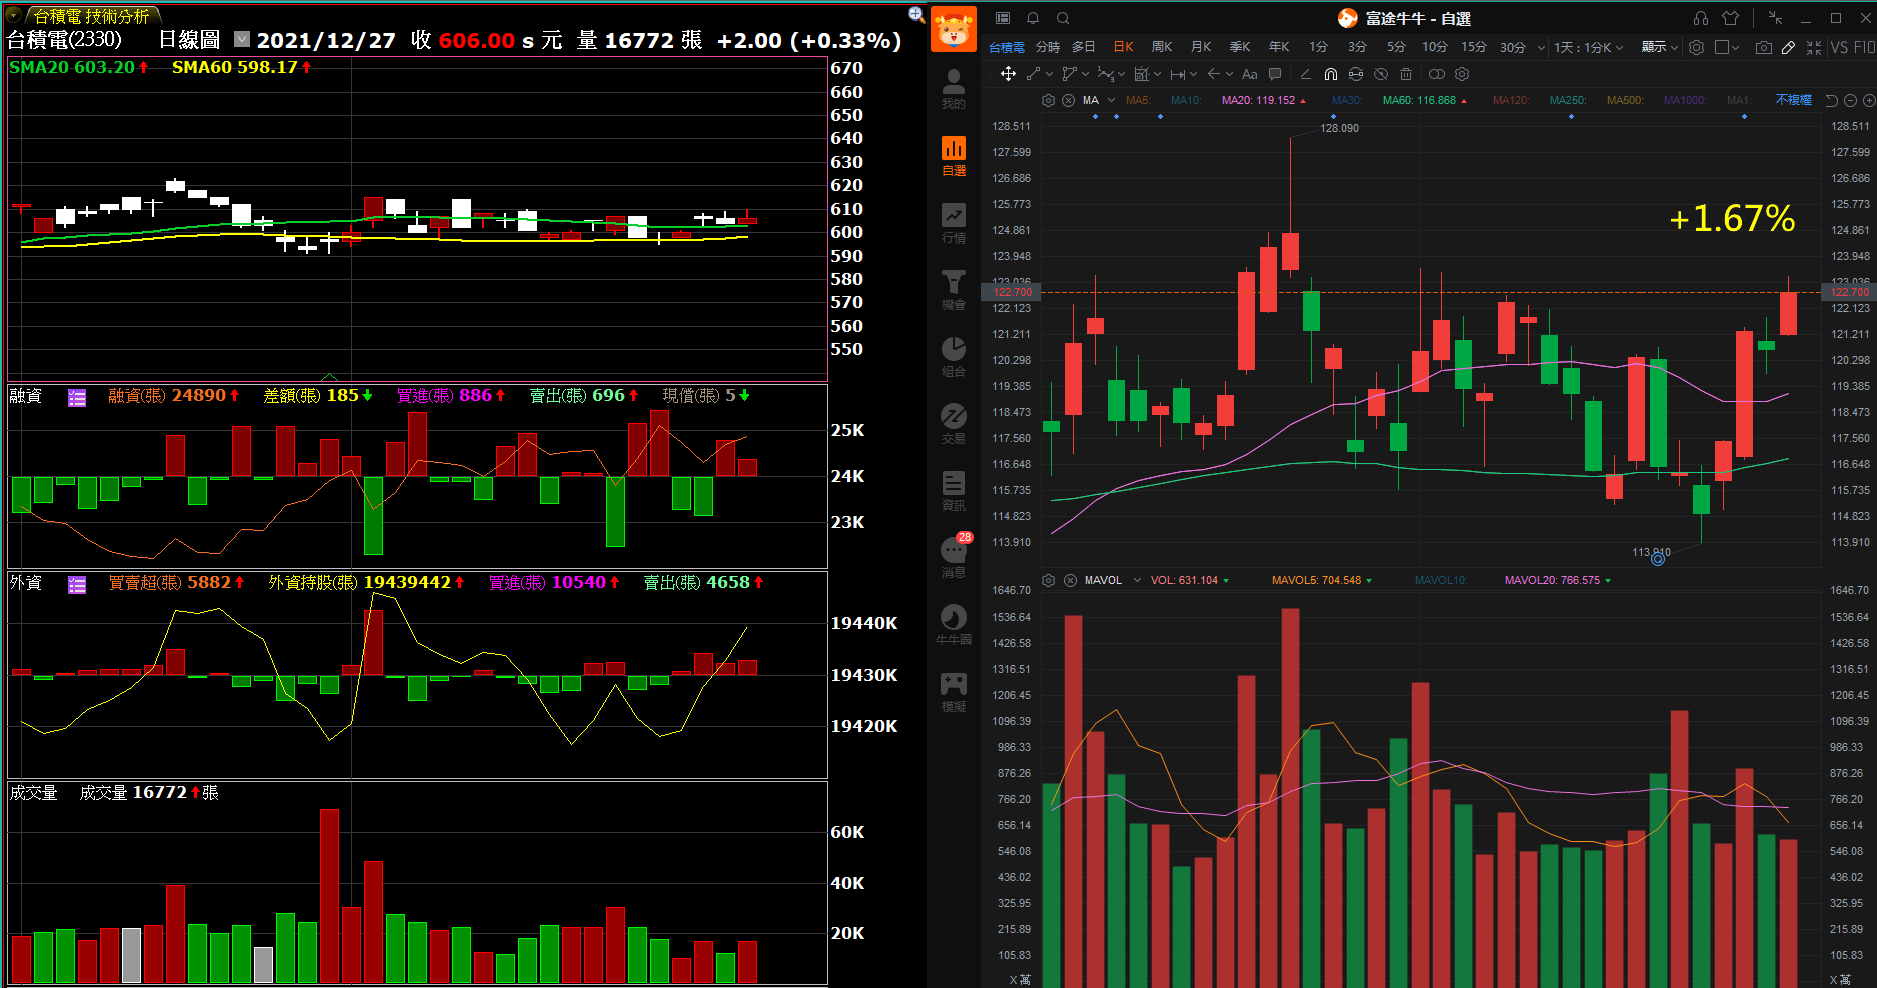The height and width of the screenshot is (988, 1877).
Task: Click the list panel icon in title bar
Action: (1003, 18)
